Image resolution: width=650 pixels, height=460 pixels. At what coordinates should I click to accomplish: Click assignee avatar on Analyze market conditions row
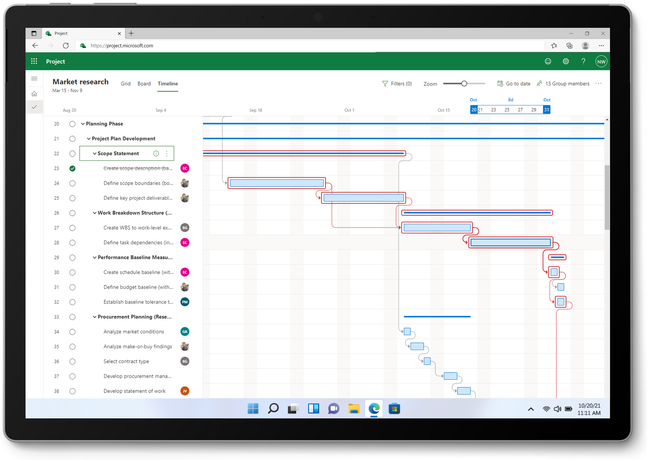coord(185,332)
